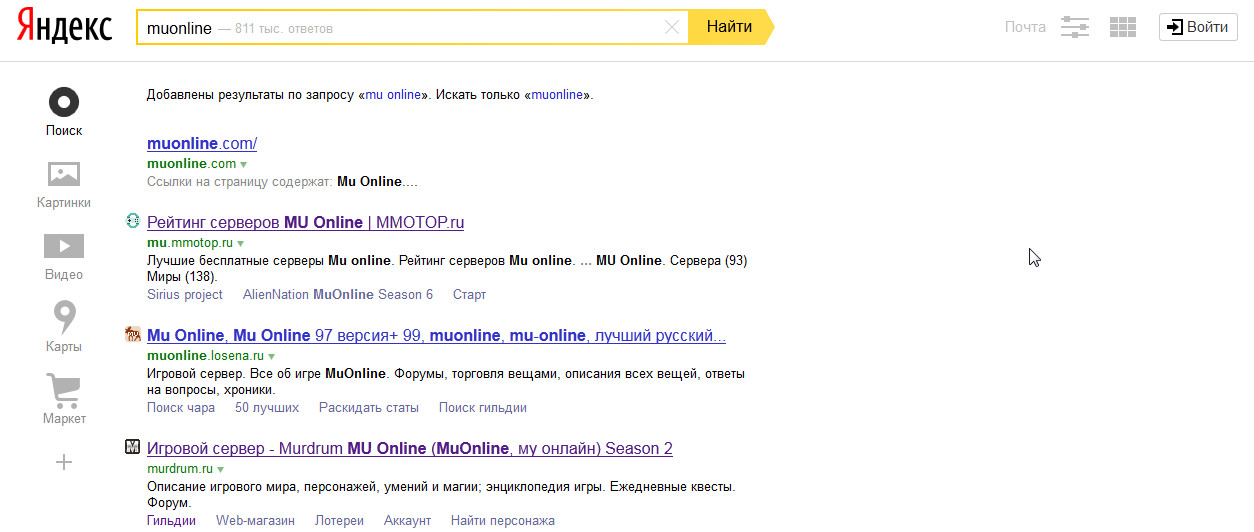The height and width of the screenshot is (532, 1254).
Task: Click green muonline.losena.ru URL
Action: tap(205, 355)
